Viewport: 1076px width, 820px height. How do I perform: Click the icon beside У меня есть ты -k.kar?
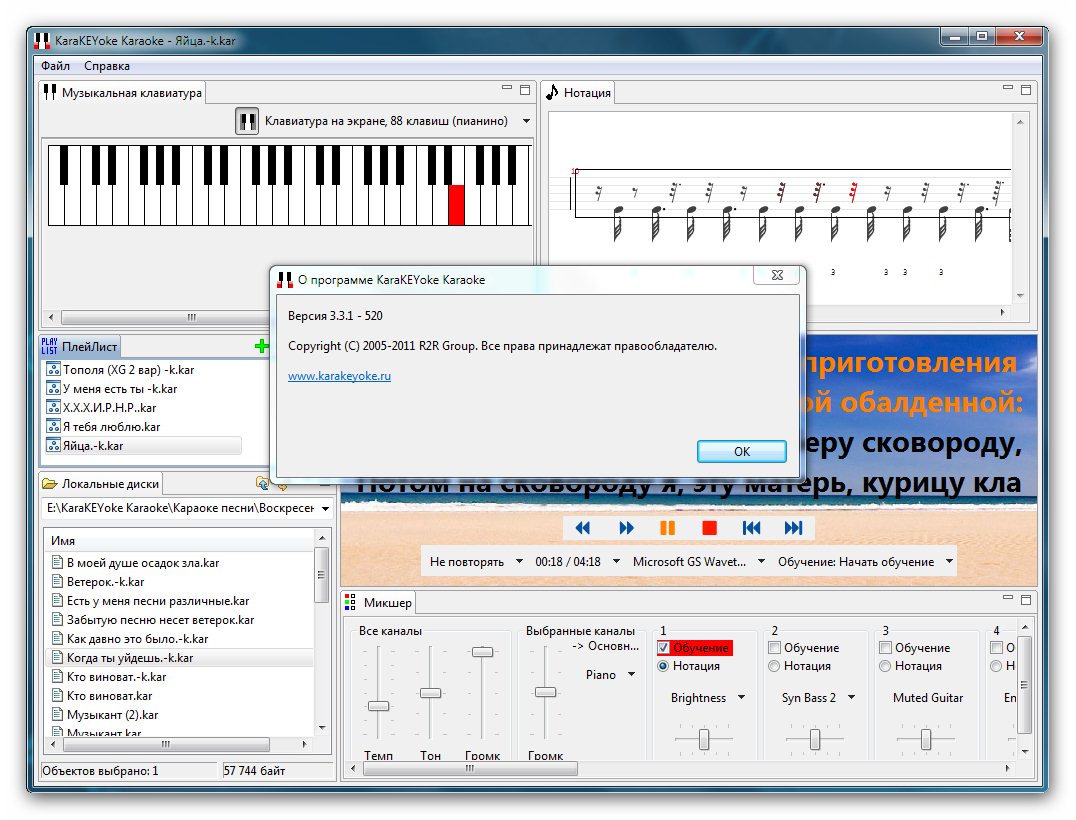coord(53,388)
